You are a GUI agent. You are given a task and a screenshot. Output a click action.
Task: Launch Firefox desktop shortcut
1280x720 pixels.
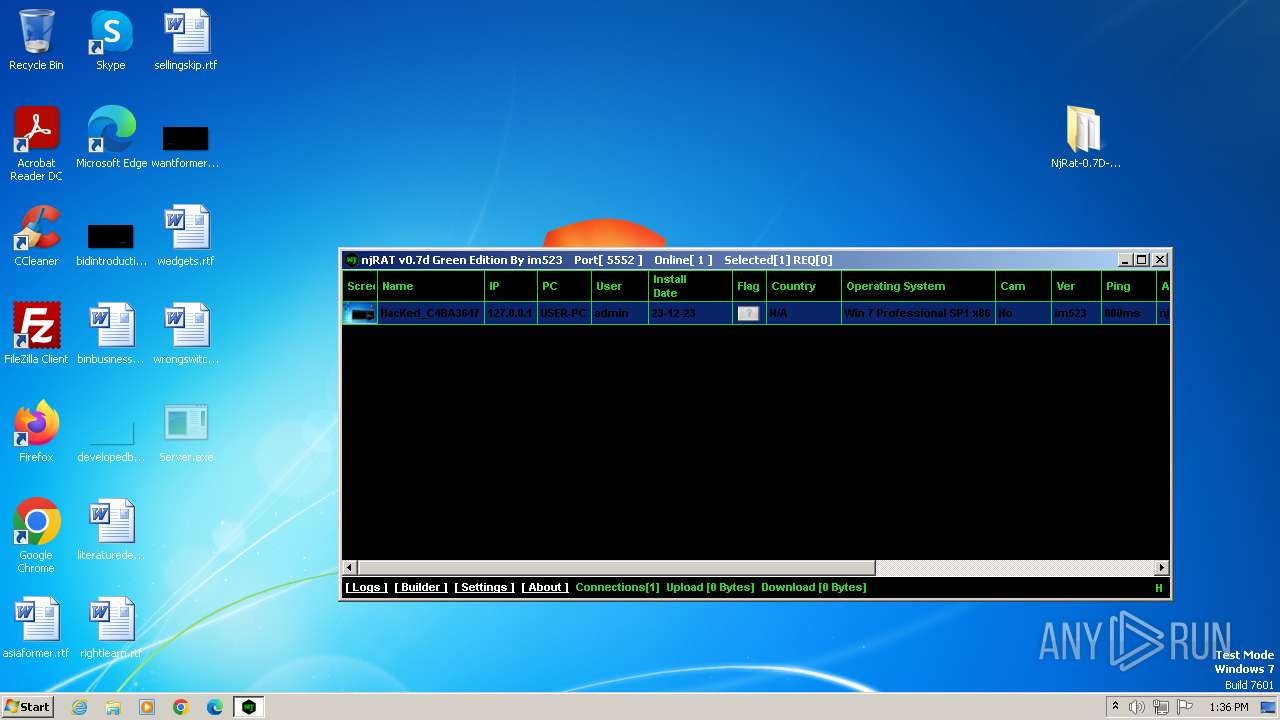(x=36, y=432)
